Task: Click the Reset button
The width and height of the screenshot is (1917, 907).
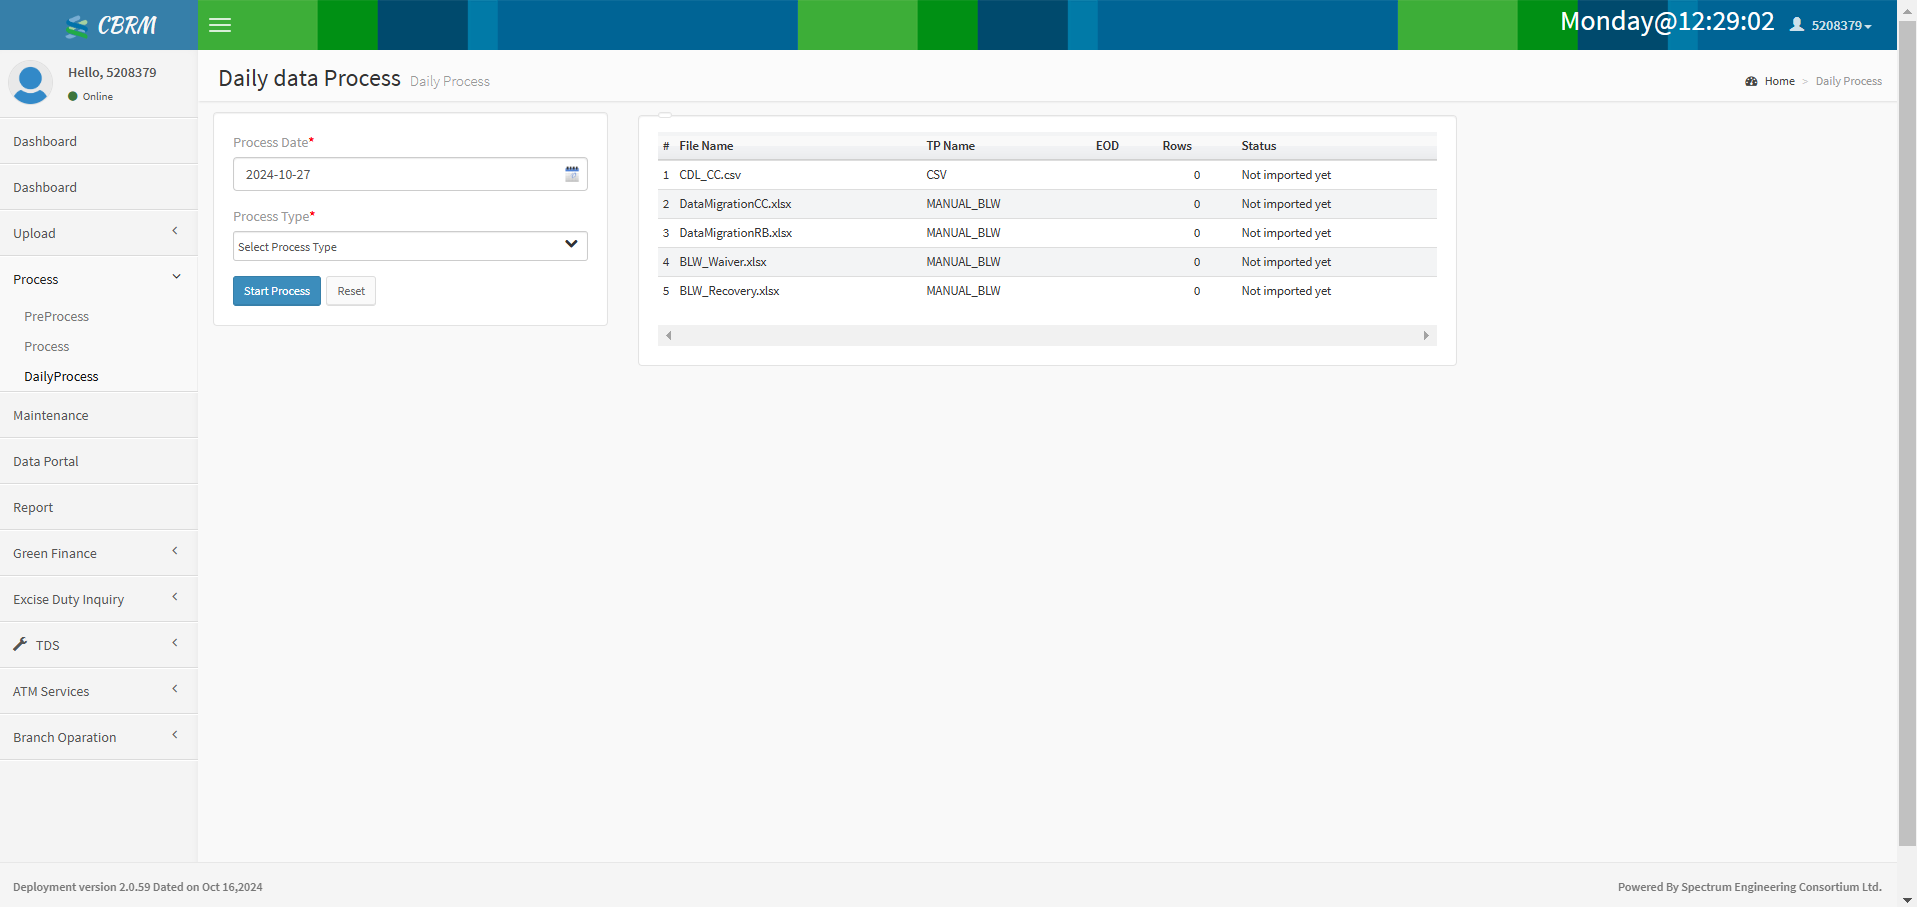Action: pyautogui.click(x=351, y=291)
